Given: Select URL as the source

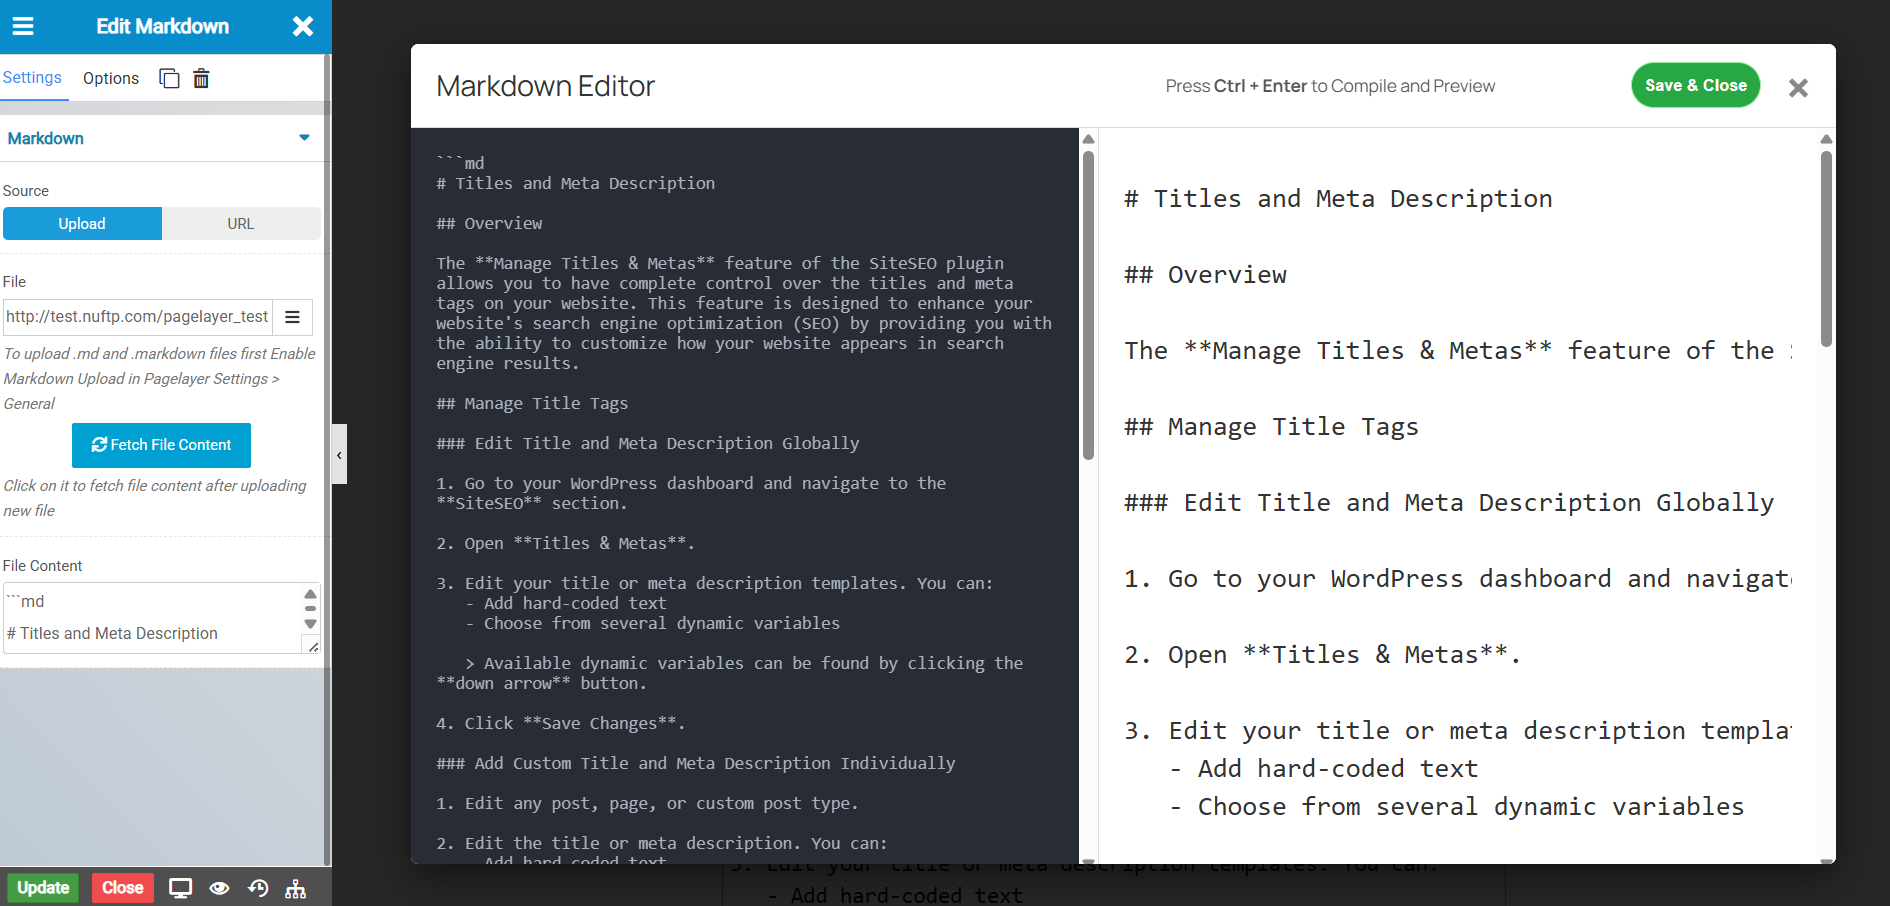Looking at the screenshot, I should tap(241, 224).
